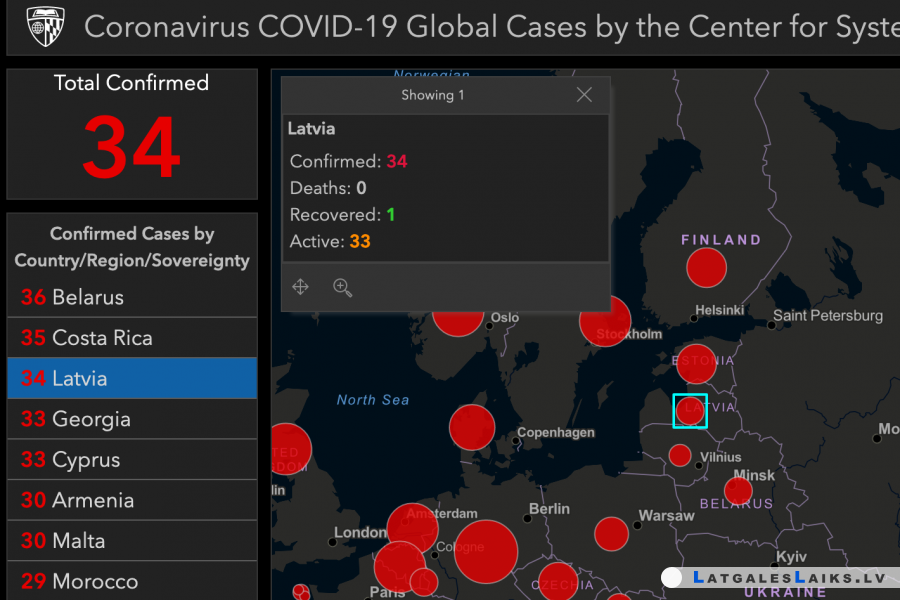The image size is (900, 600).
Task: Click the Johns Hopkins shield logo
Action: coord(45,26)
